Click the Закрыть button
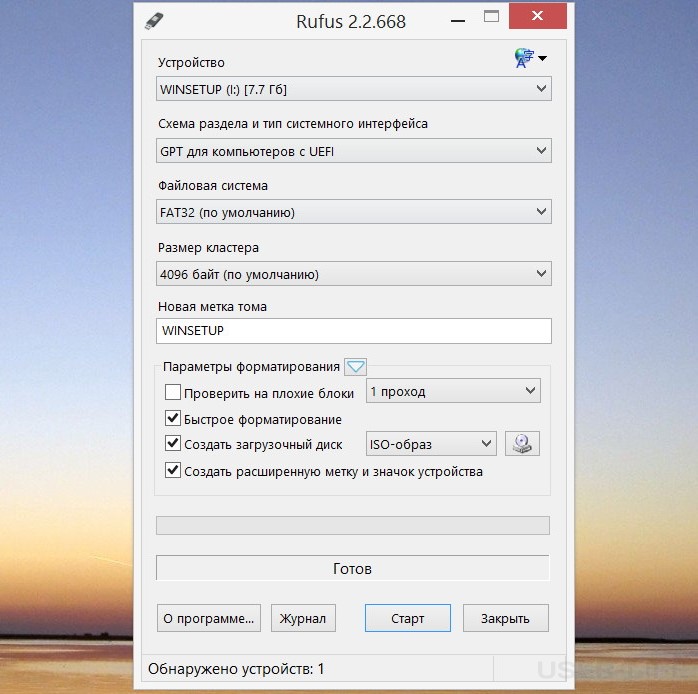698x694 pixels. coord(506,618)
